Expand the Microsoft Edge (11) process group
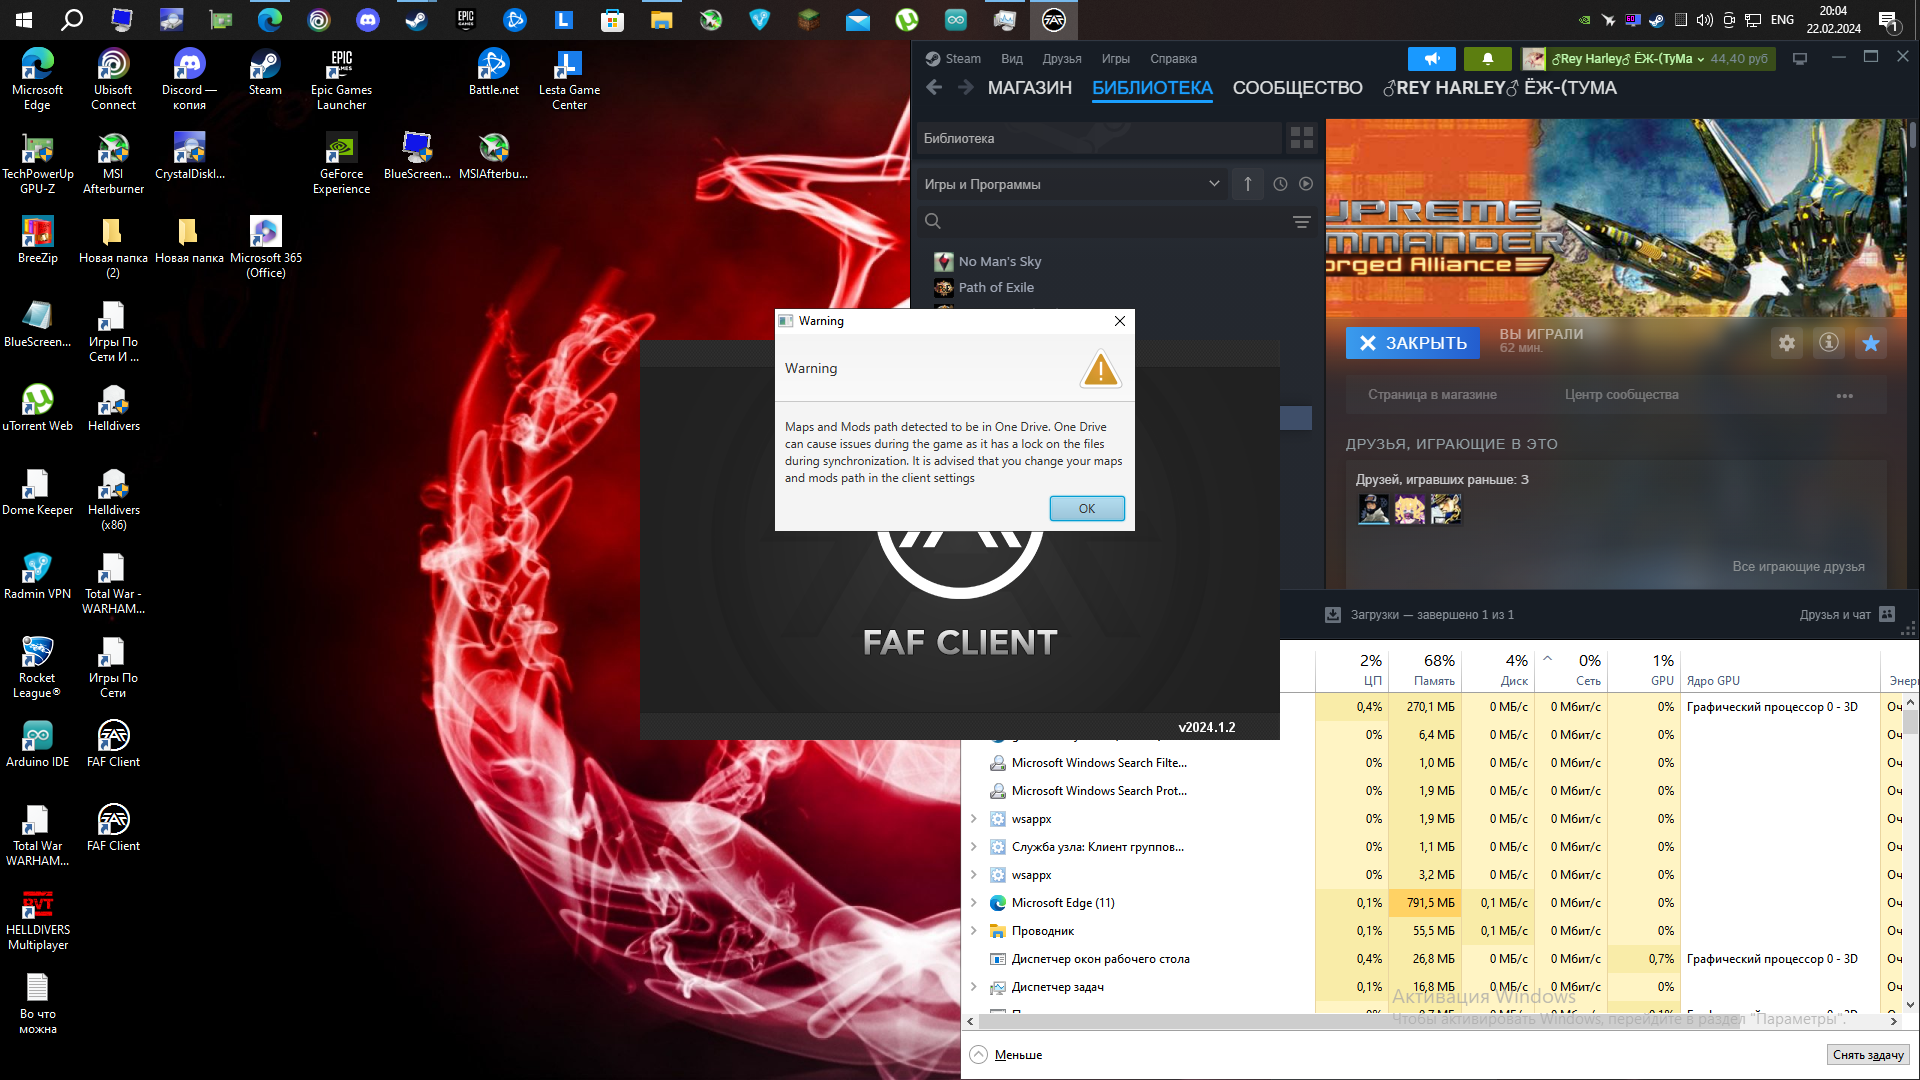 click(x=973, y=903)
